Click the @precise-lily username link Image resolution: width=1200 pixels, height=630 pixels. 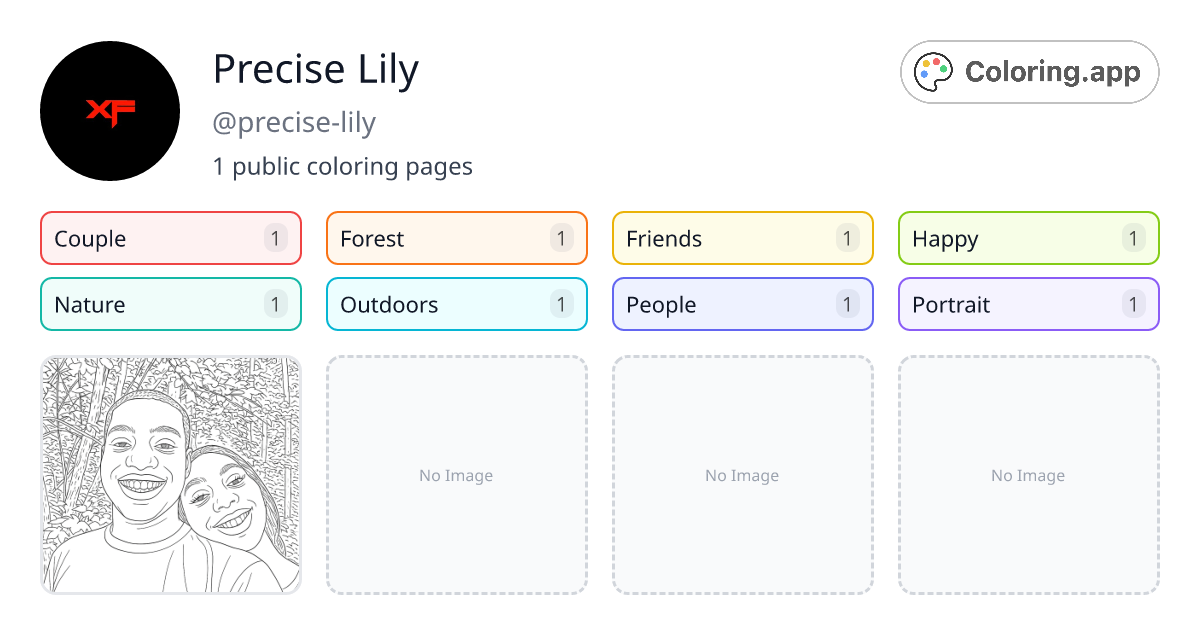pyautogui.click(x=294, y=122)
